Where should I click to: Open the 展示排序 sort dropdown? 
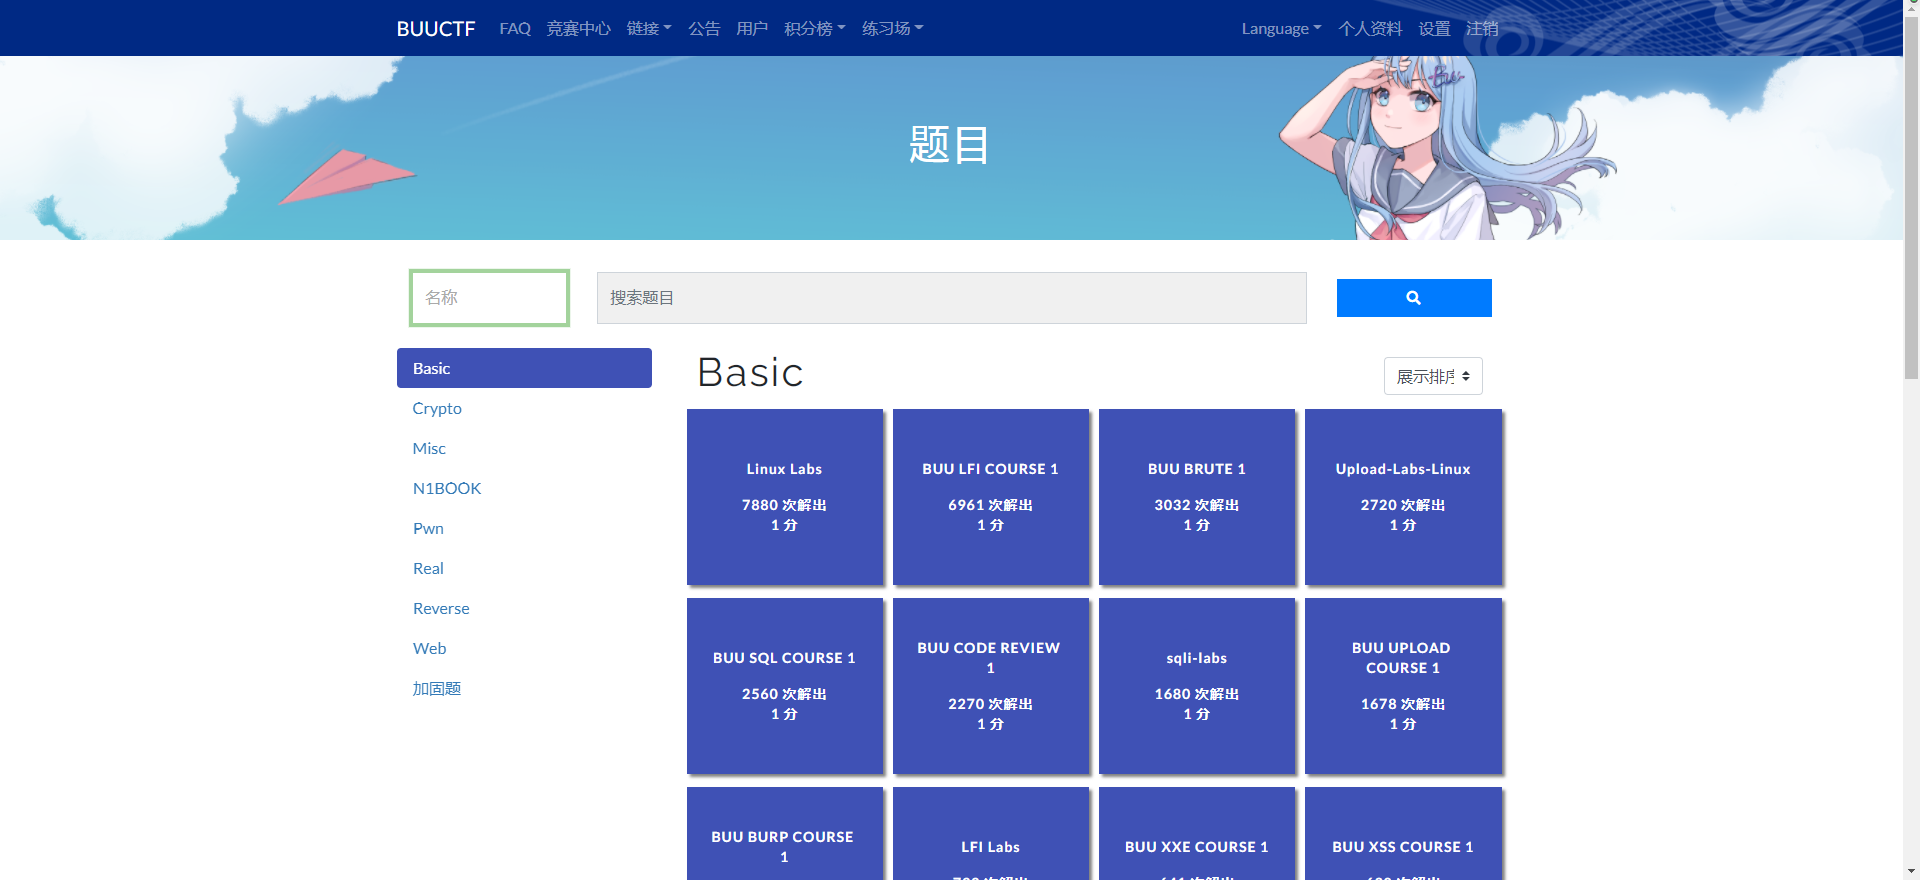(1433, 376)
